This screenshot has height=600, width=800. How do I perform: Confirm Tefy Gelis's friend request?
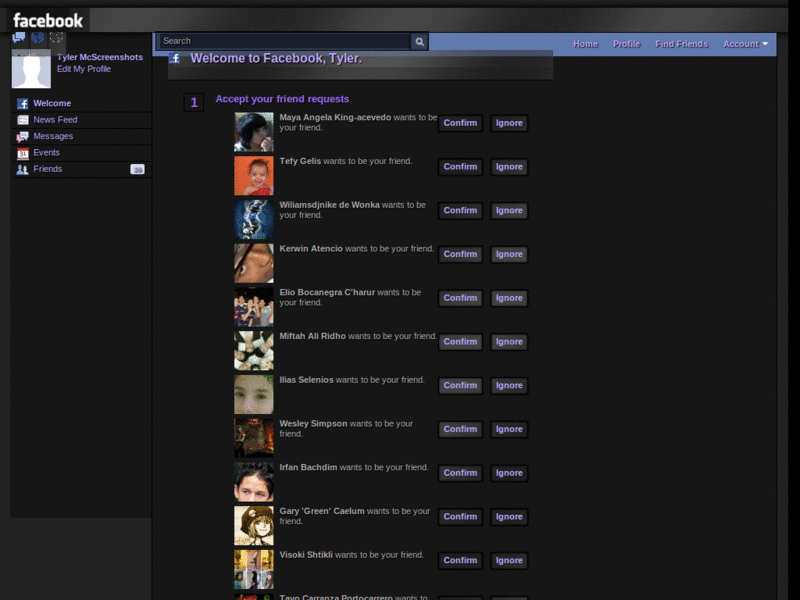pyautogui.click(x=460, y=167)
